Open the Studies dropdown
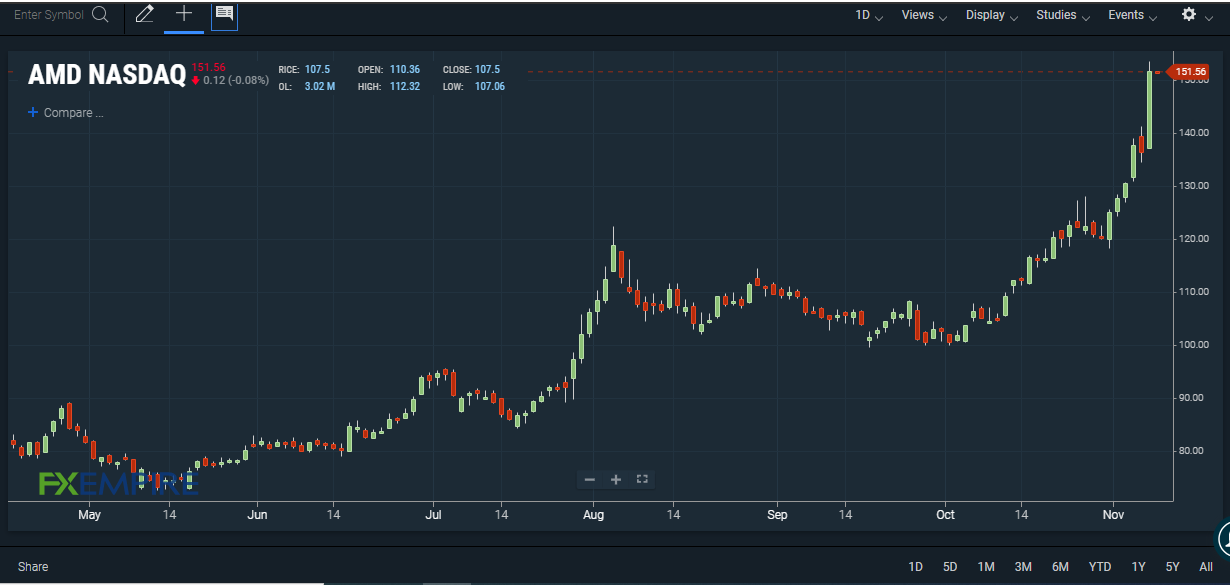 pyautogui.click(x=1063, y=15)
